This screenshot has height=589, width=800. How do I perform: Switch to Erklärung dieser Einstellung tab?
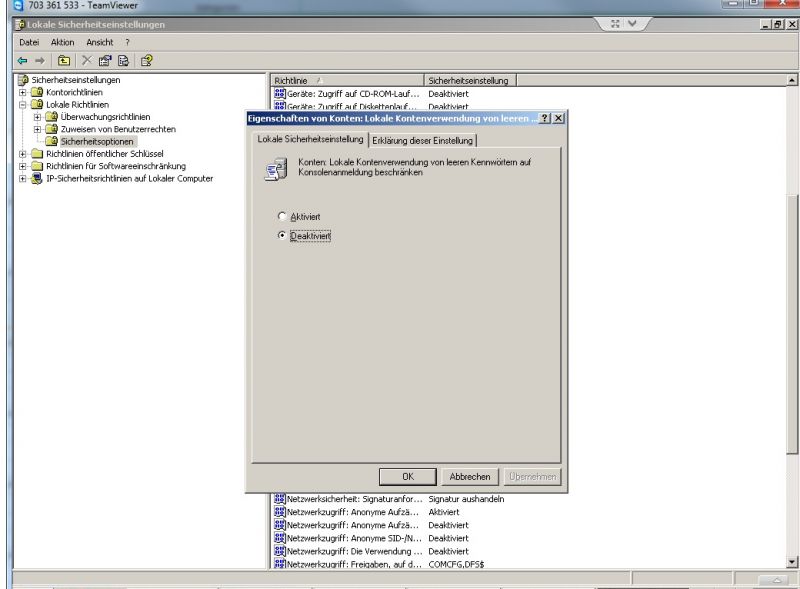423,139
